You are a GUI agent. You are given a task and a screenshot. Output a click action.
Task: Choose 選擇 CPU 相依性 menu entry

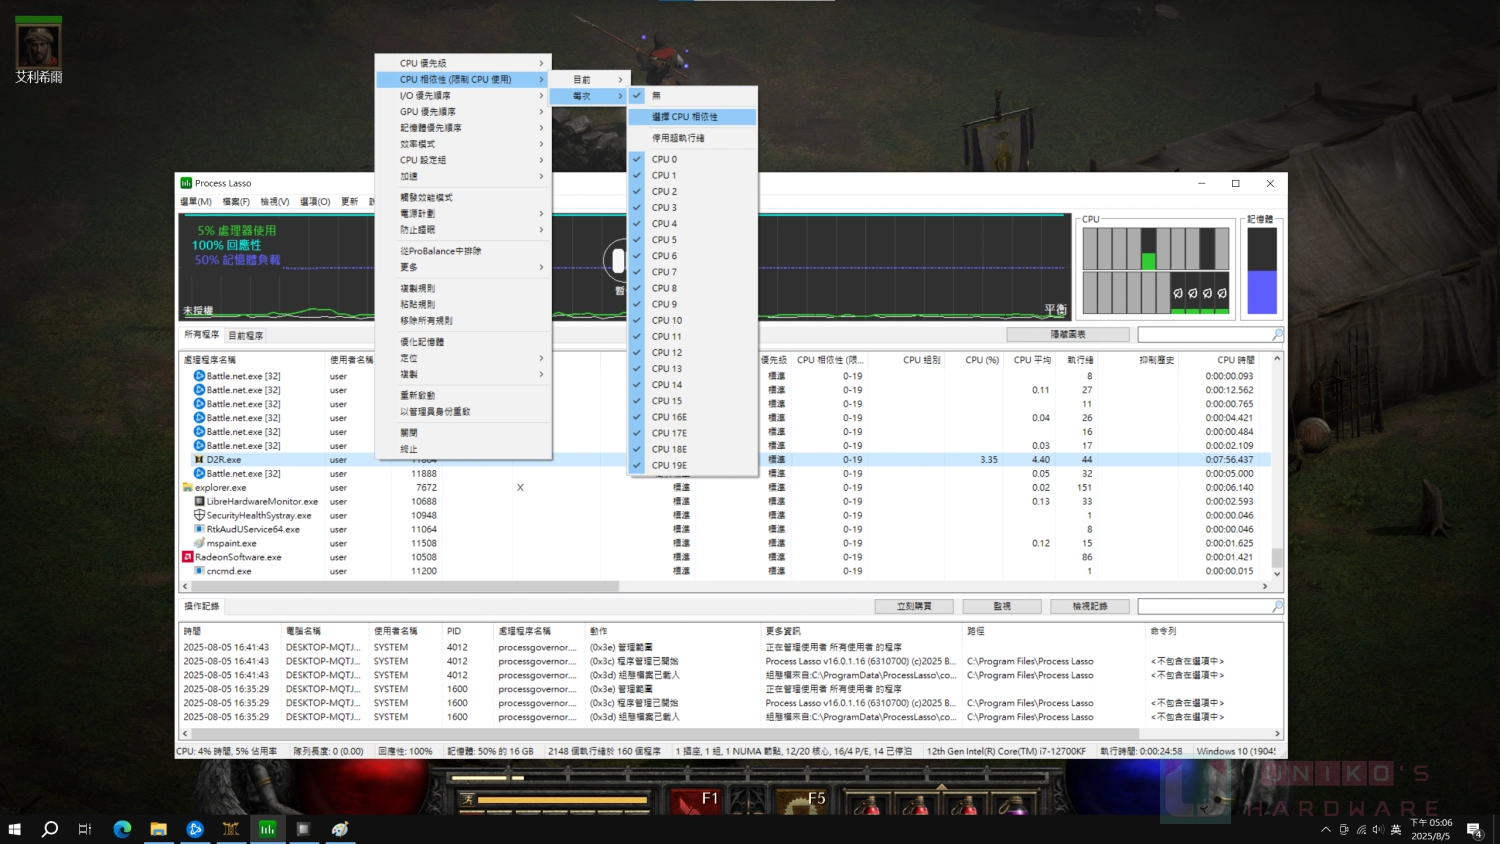692,117
